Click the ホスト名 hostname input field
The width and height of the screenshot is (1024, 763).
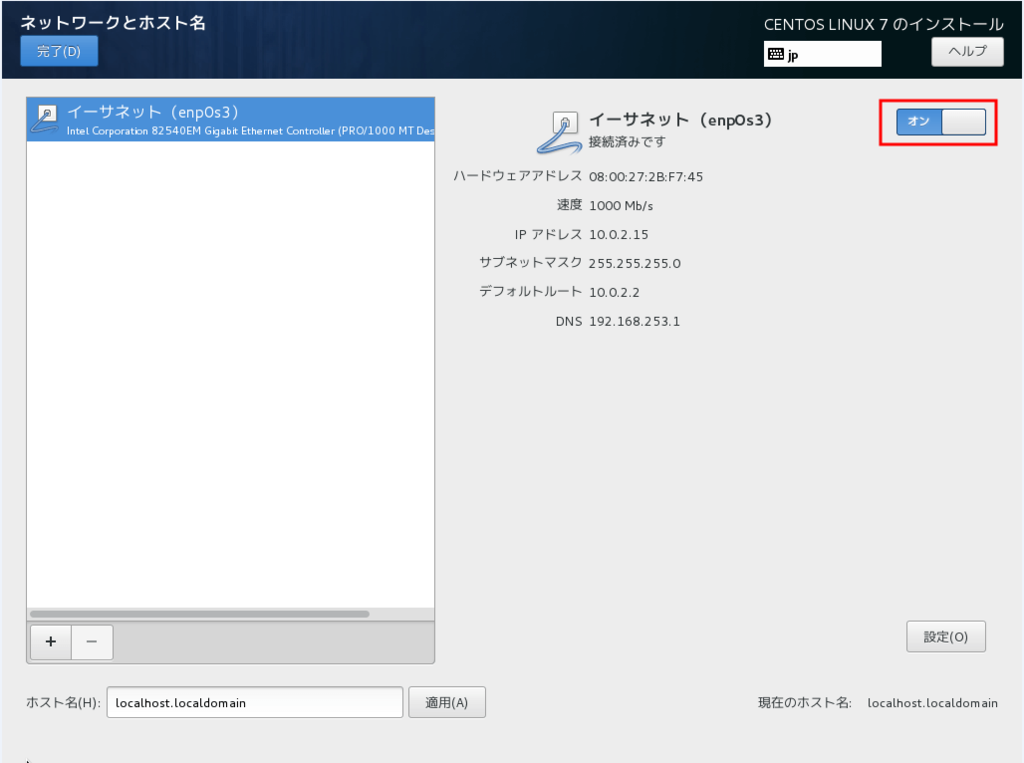pos(255,702)
